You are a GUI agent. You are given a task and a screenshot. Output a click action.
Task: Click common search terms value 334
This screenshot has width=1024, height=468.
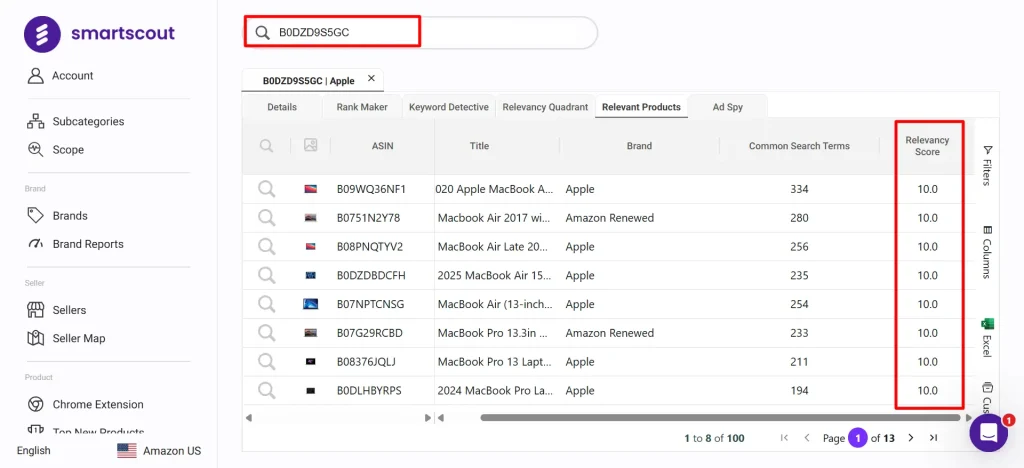pos(799,189)
